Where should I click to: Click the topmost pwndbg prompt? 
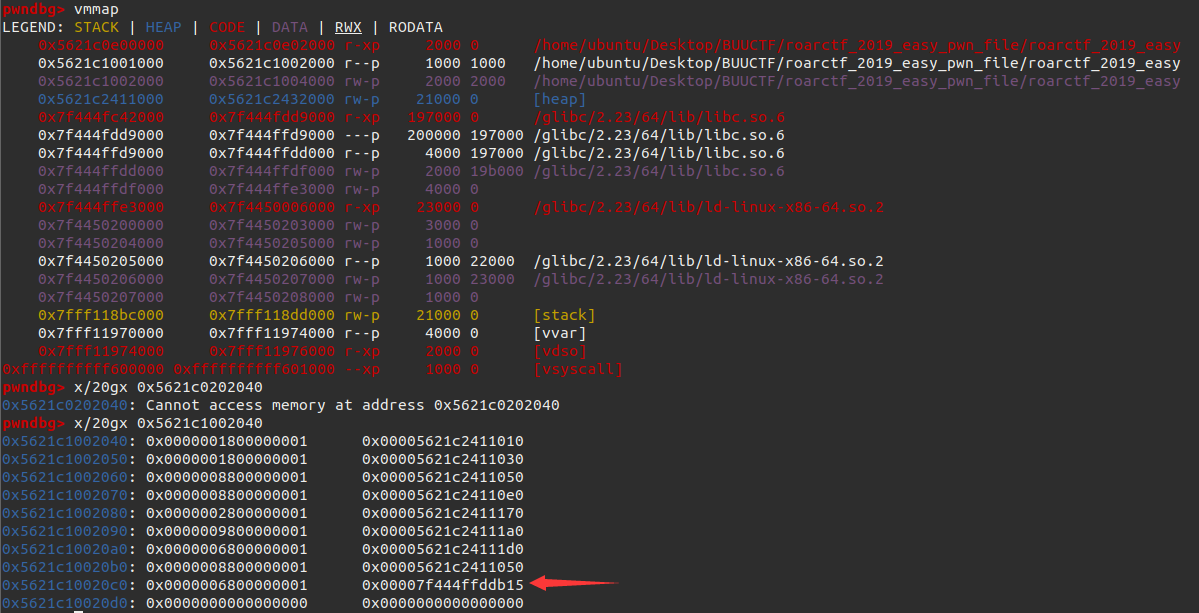pos(34,9)
